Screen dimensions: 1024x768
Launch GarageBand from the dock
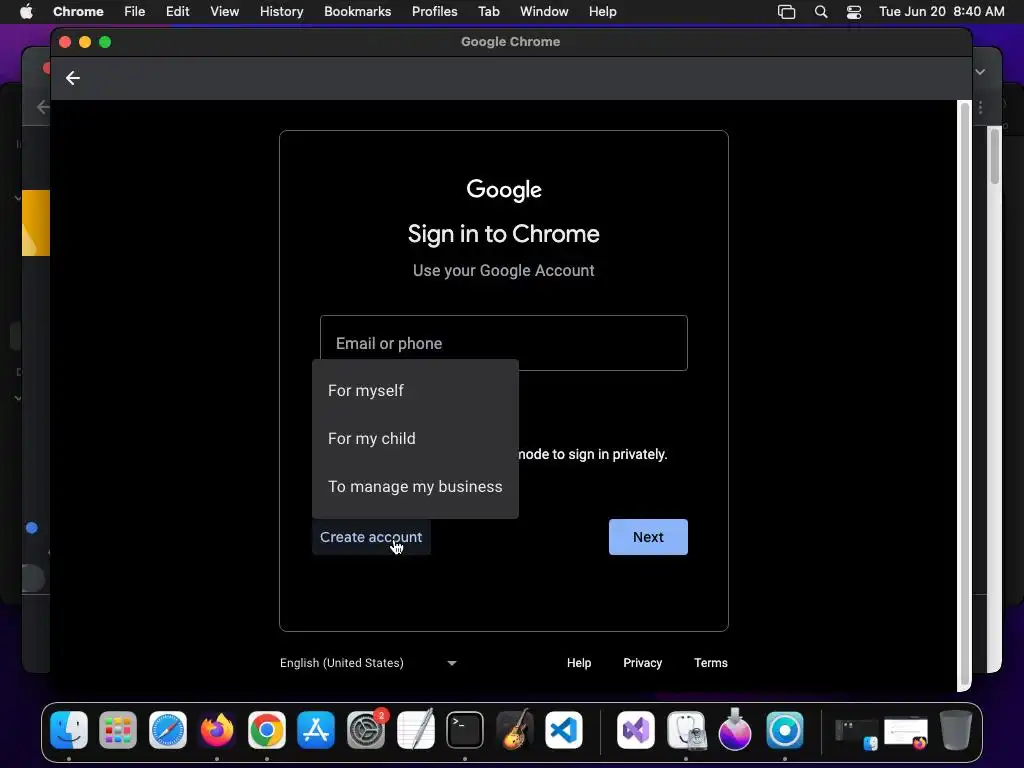515,729
